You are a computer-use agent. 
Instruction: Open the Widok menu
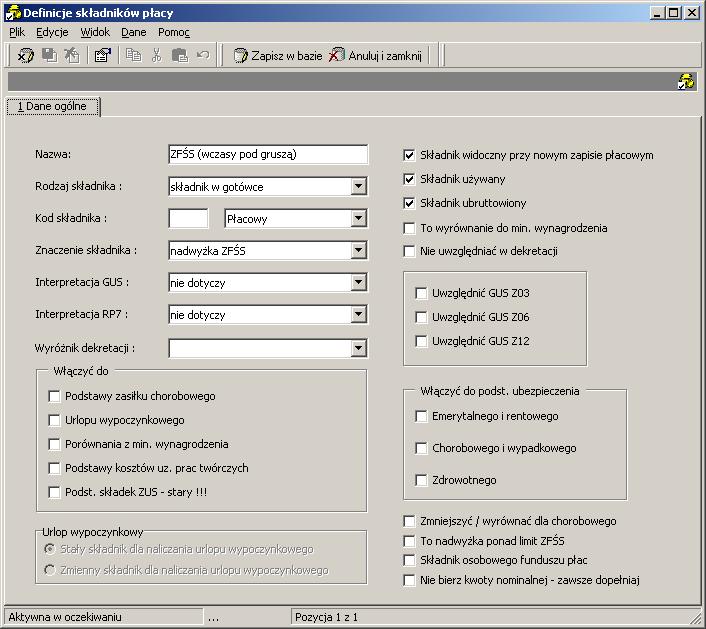[95, 32]
